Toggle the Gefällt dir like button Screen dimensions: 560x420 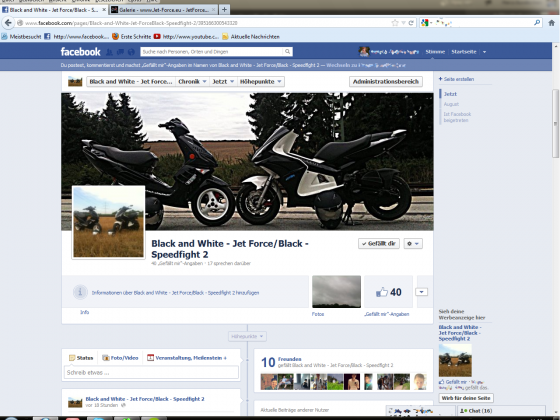point(379,244)
